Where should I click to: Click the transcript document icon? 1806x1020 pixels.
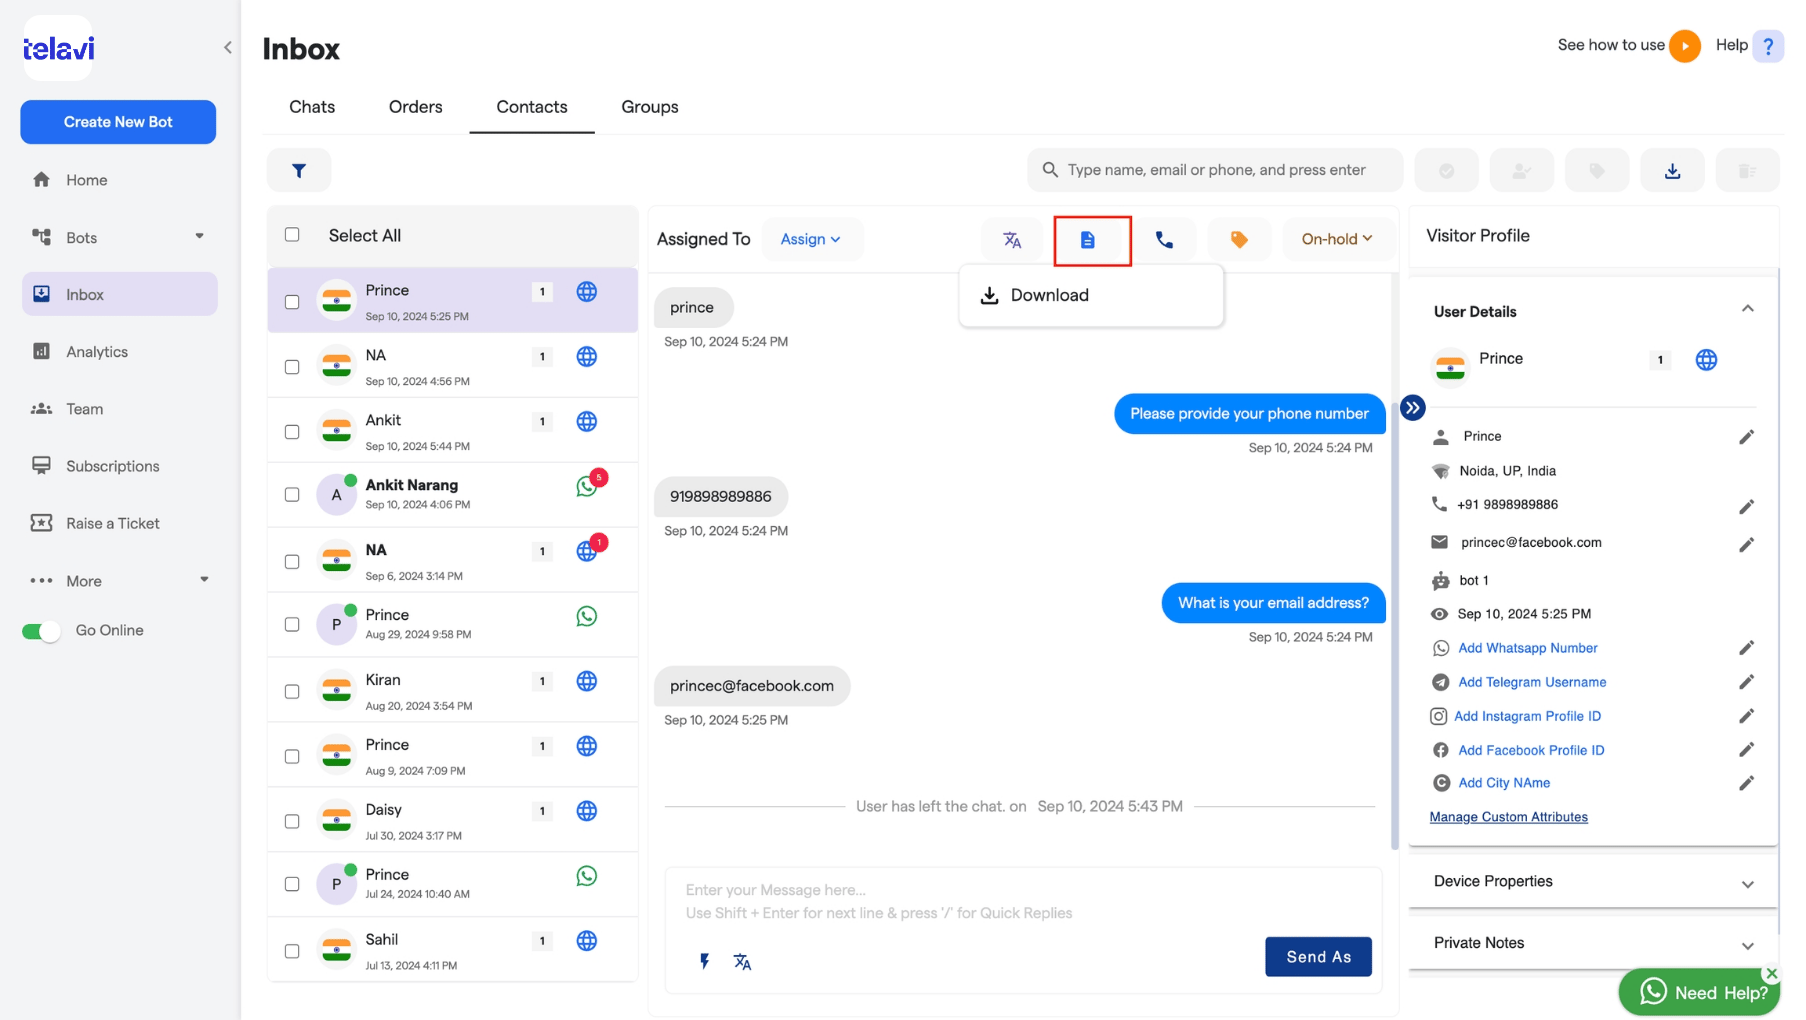click(x=1088, y=240)
